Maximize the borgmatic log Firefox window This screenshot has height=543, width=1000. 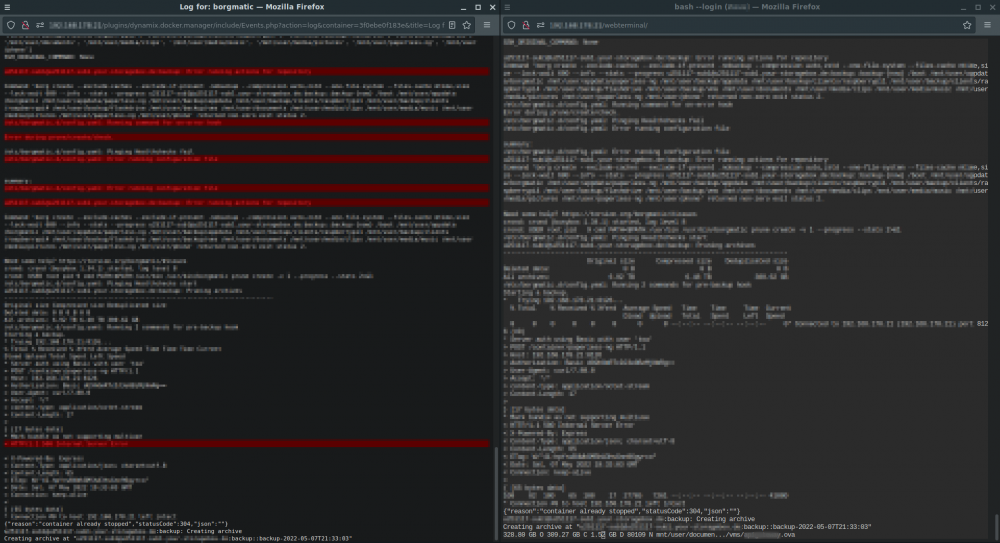coord(478,7)
